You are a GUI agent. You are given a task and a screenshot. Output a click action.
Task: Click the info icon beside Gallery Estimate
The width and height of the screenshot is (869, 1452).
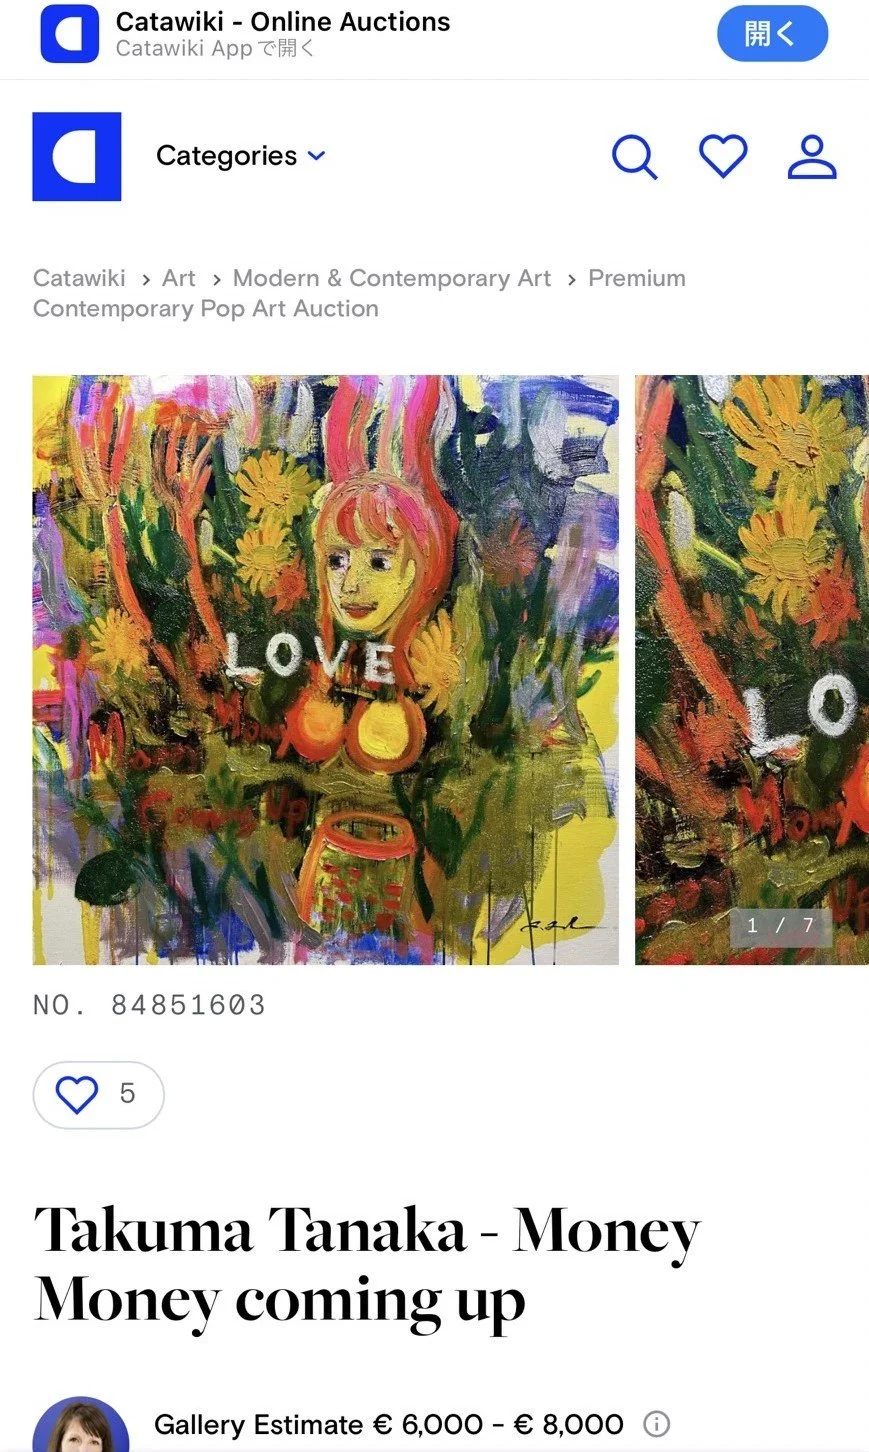click(x=656, y=1424)
